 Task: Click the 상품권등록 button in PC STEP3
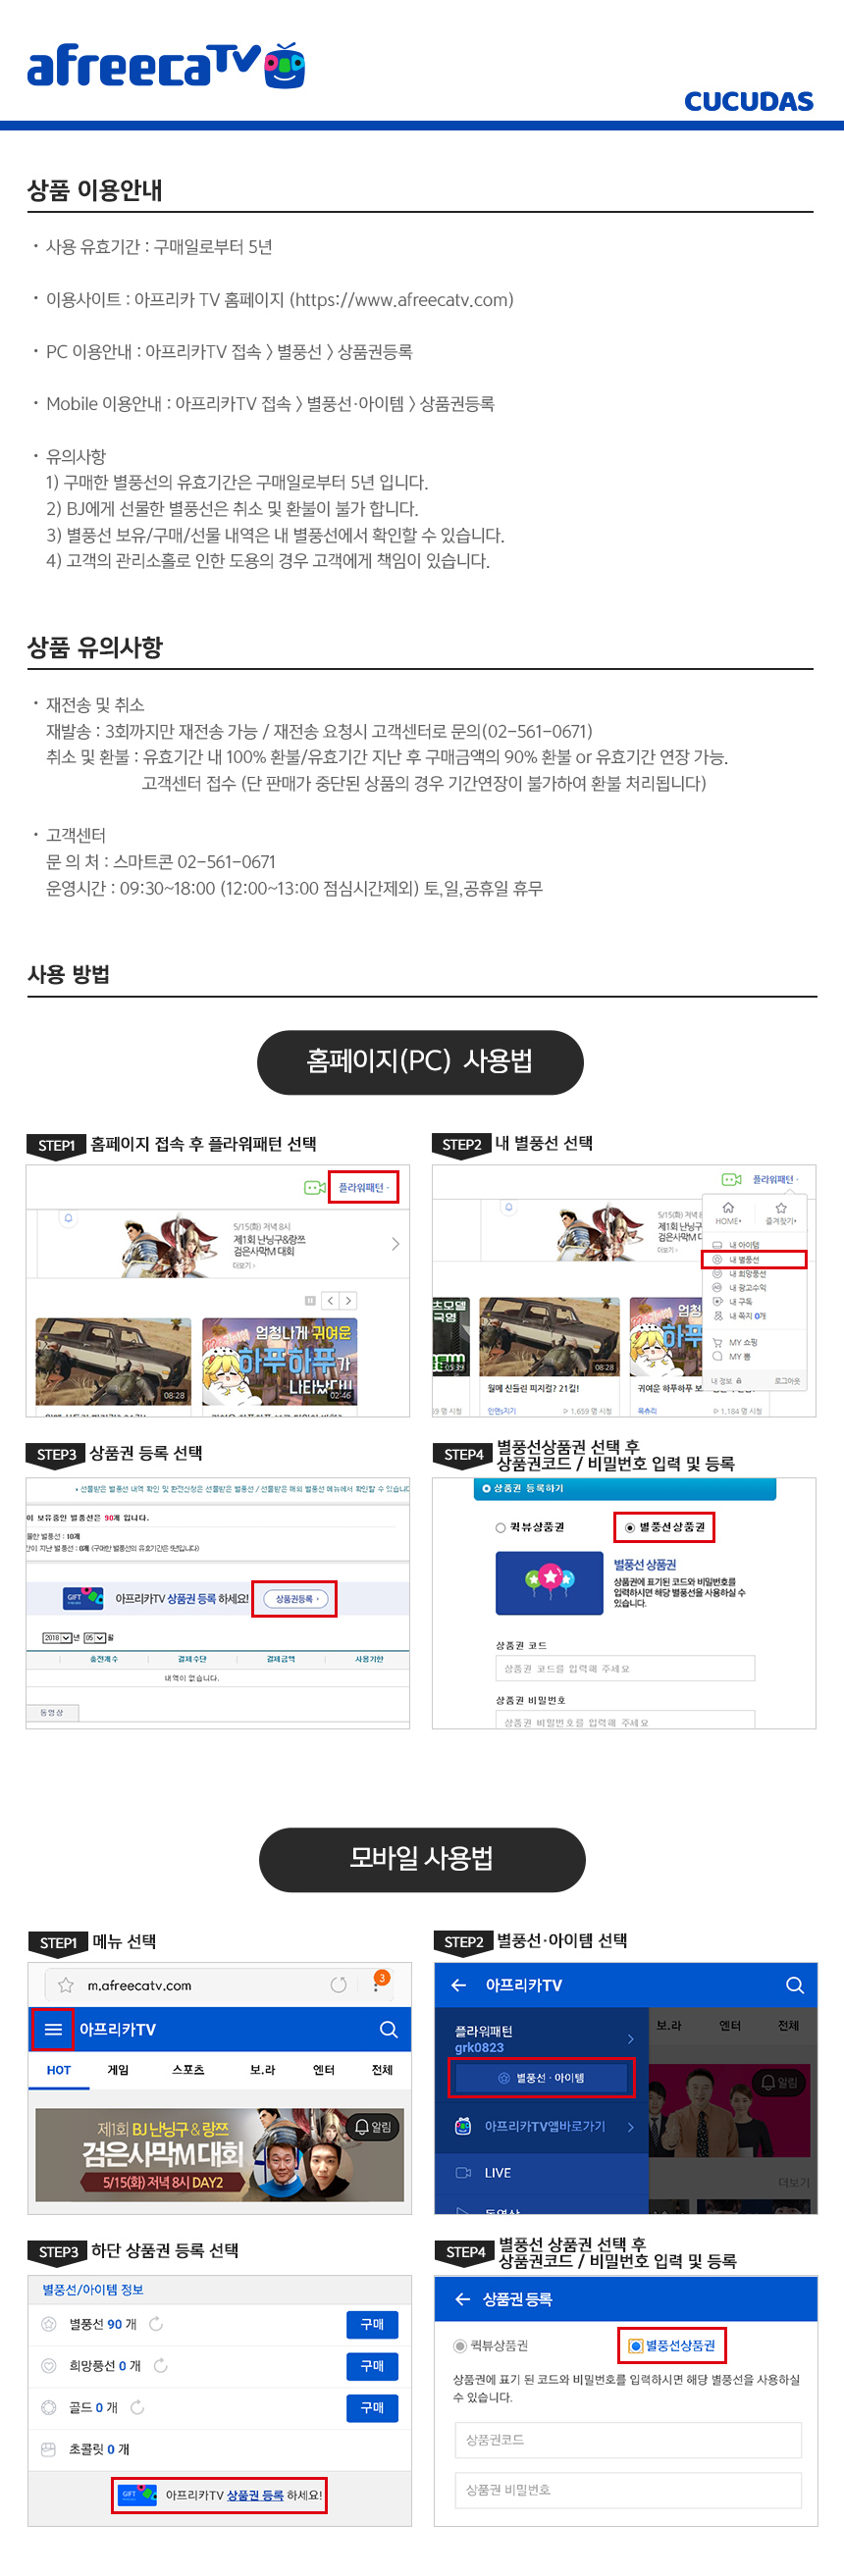pyautogui.click(x=295, y=1598)
